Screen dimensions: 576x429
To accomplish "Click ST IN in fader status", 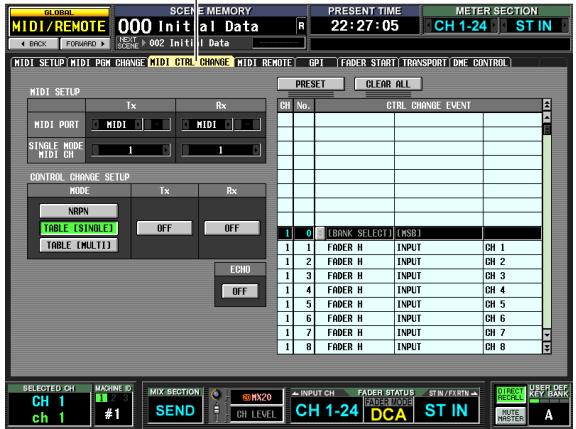I will pos(446,410).
